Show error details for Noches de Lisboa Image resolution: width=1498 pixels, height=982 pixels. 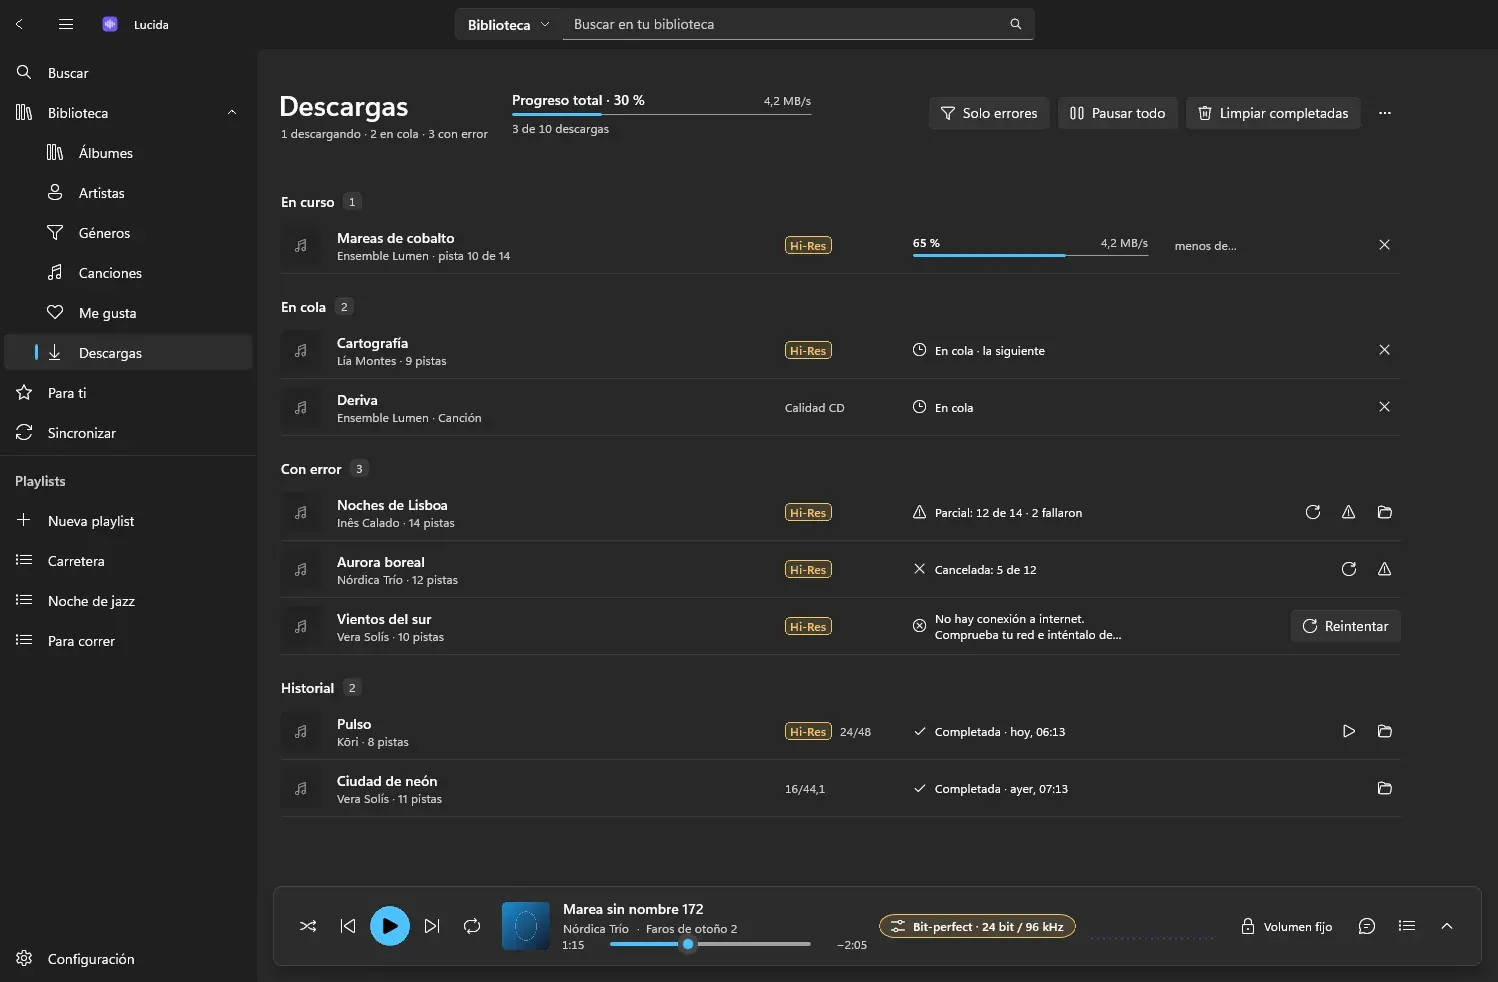click(1348, 512)
